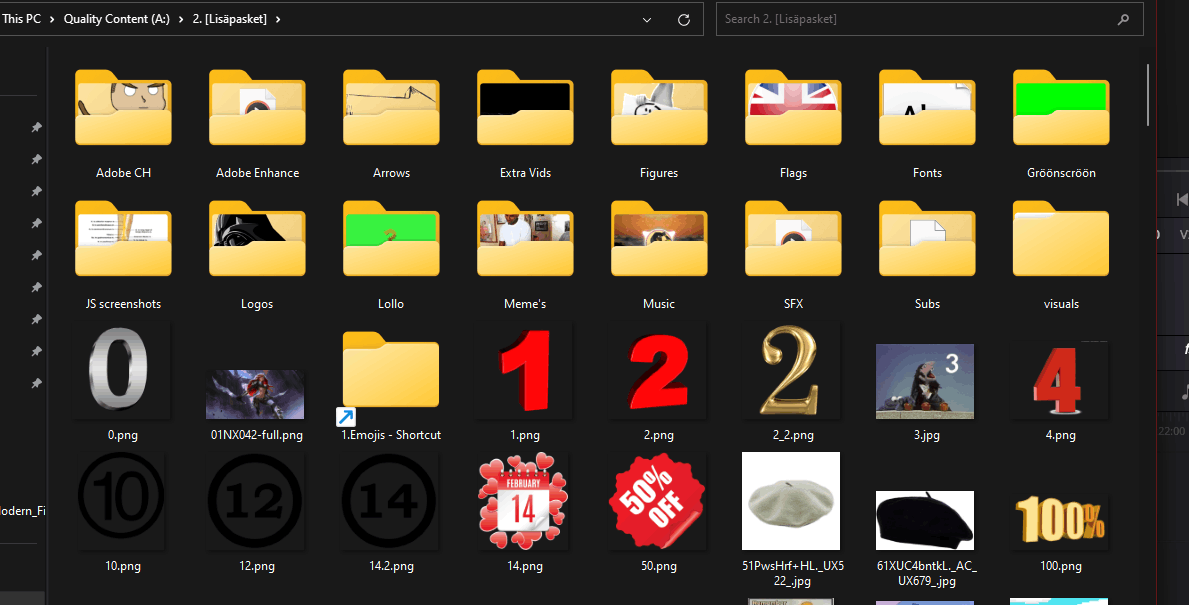The image size is (1189, 605).
Task: Expand the chevron after 2. [Lisäpasket]
Action: [x=278, y=19]
